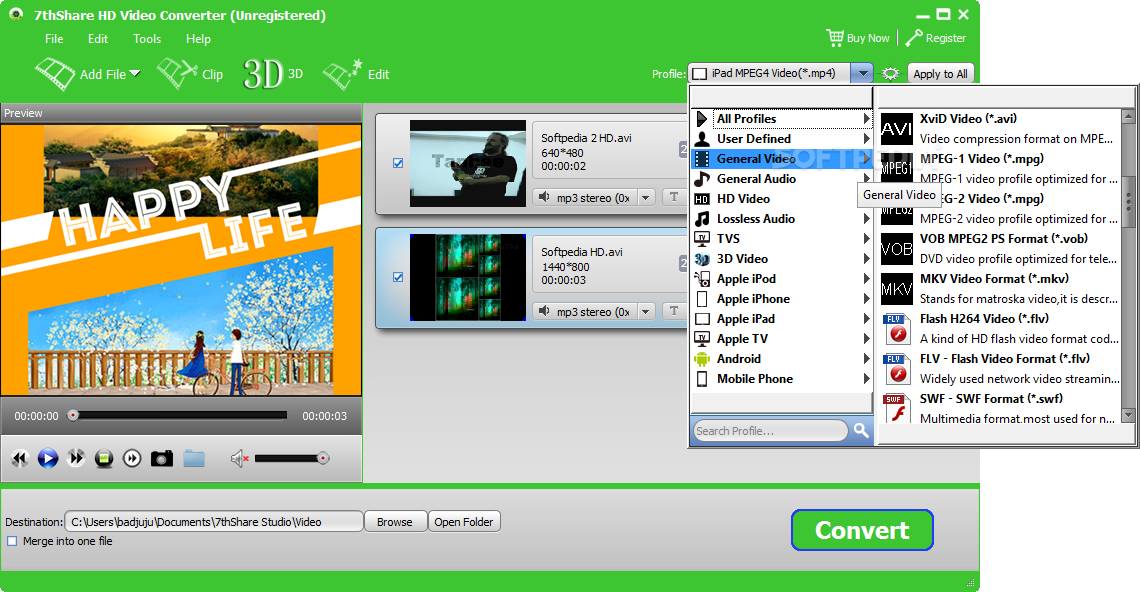Select SWF - SWF Format (*.swf) profile

tap(1000, 409)
